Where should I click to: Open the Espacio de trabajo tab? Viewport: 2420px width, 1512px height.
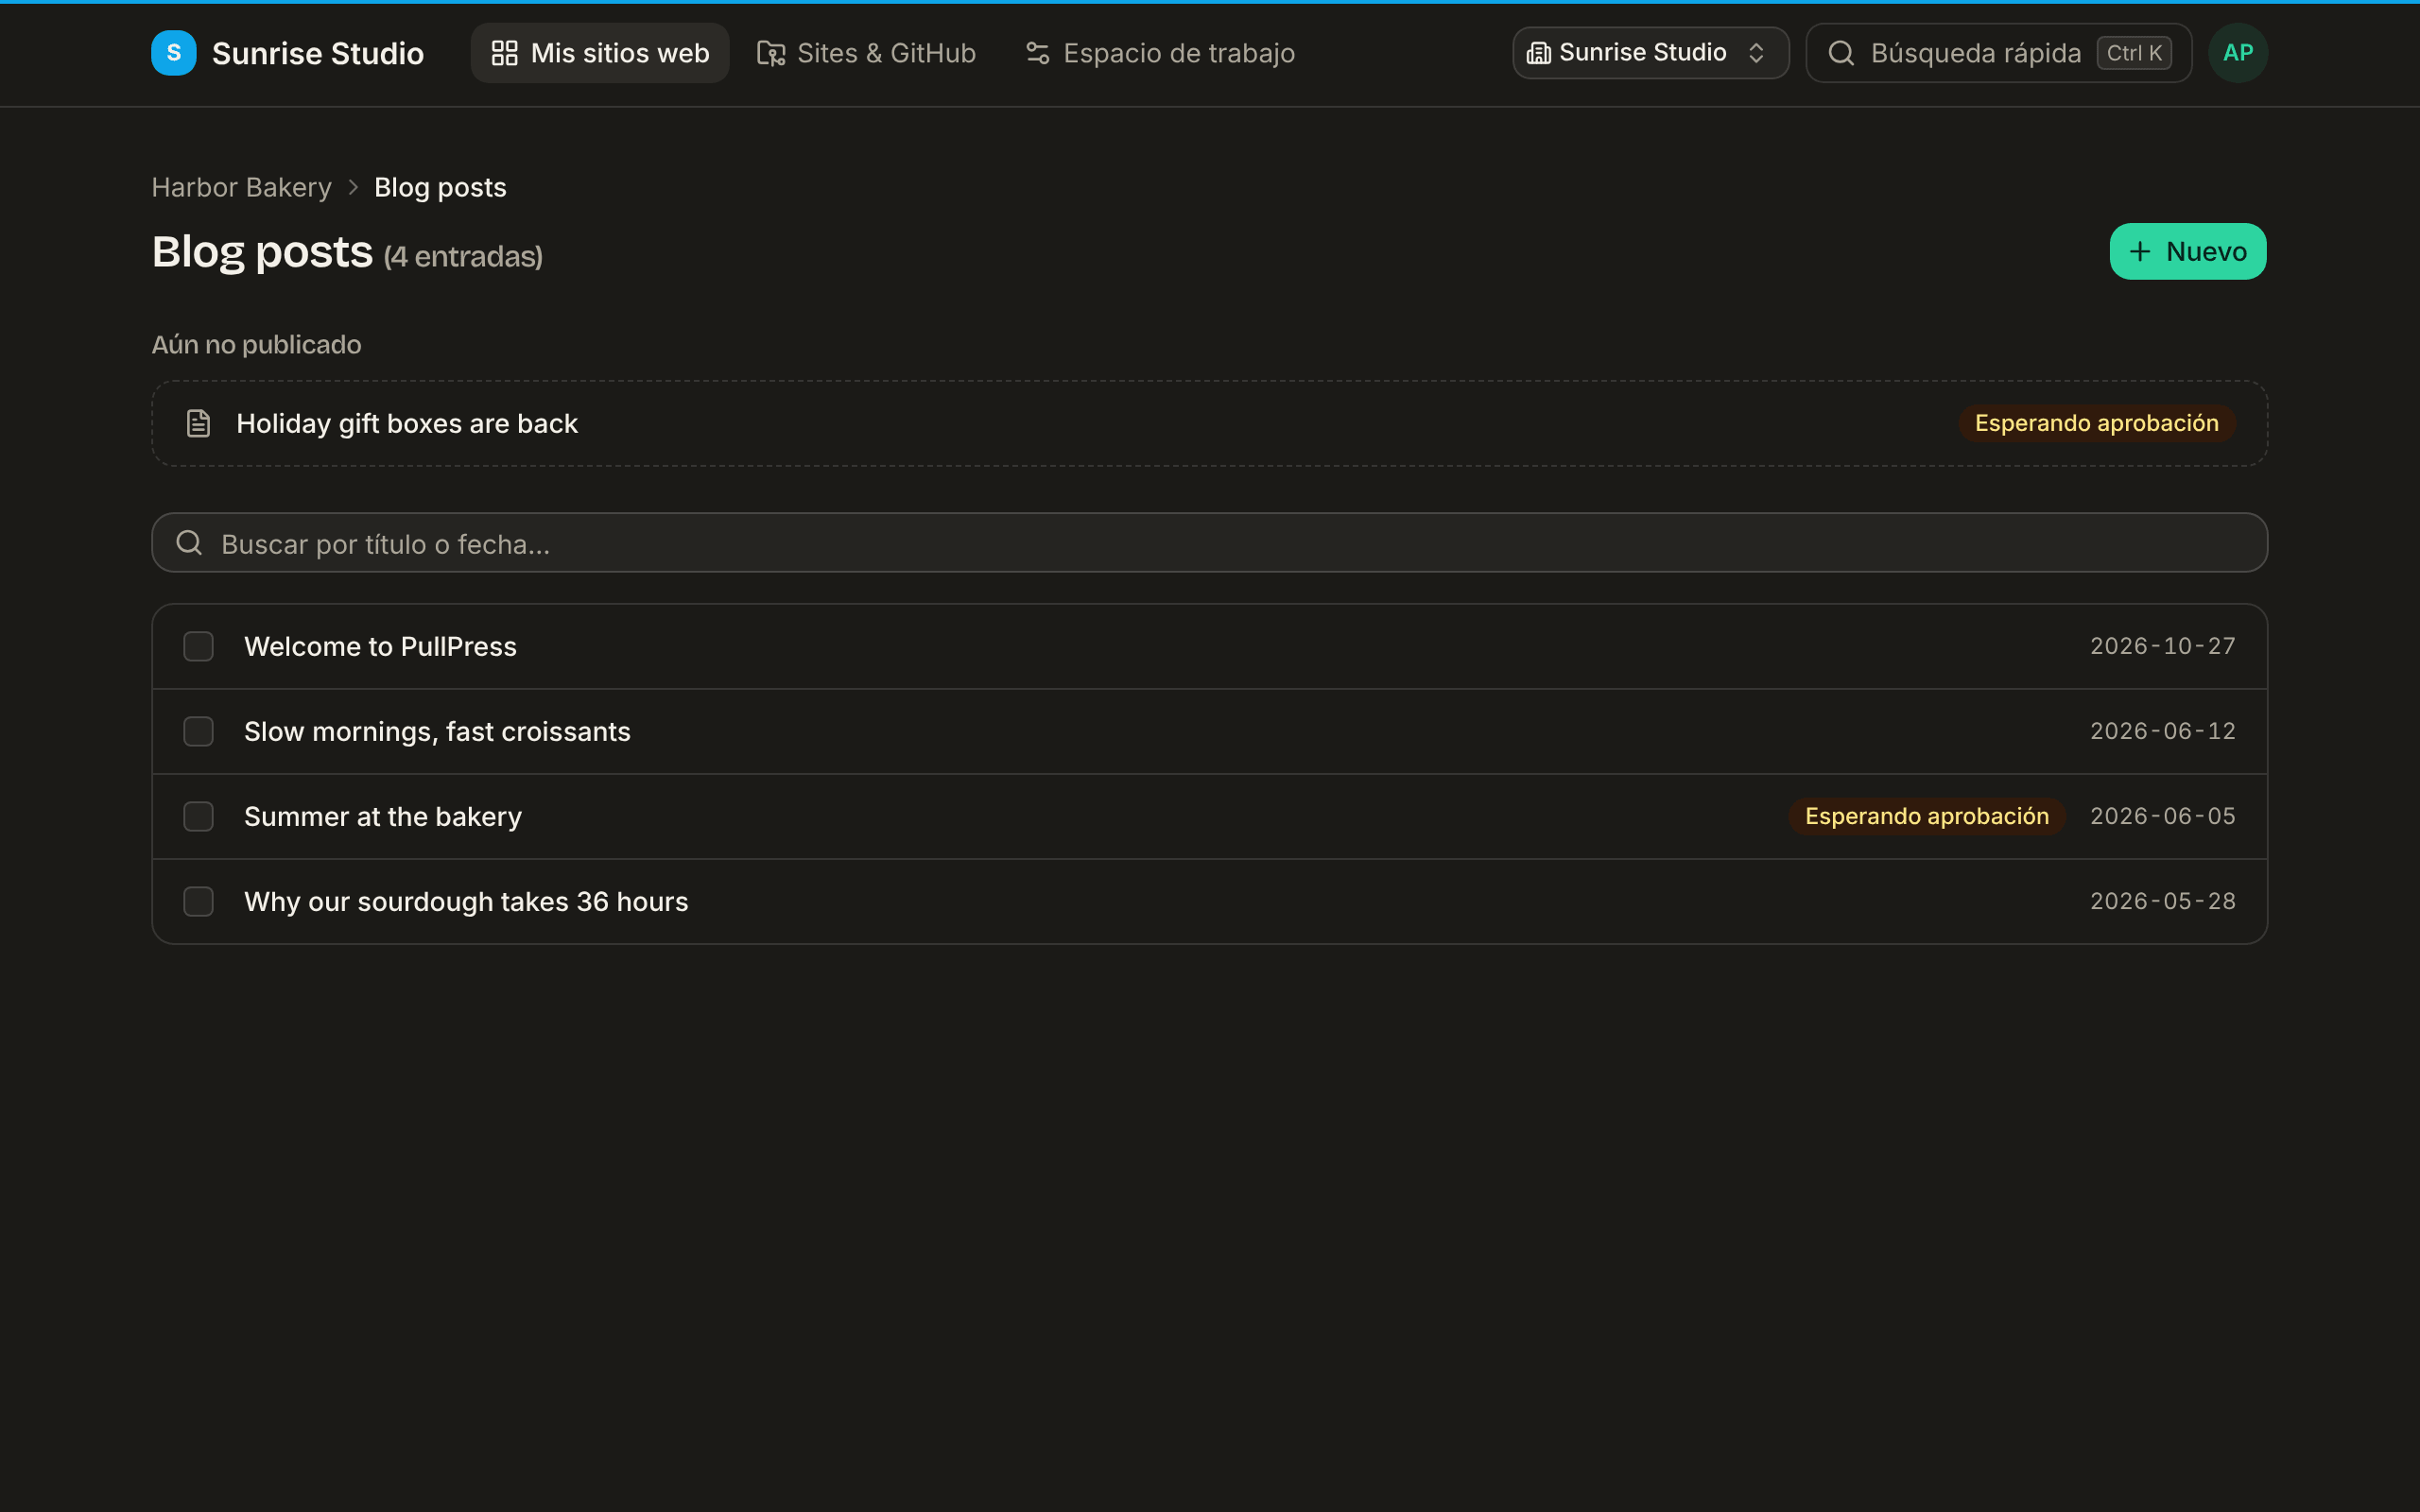pos(1160,53)
